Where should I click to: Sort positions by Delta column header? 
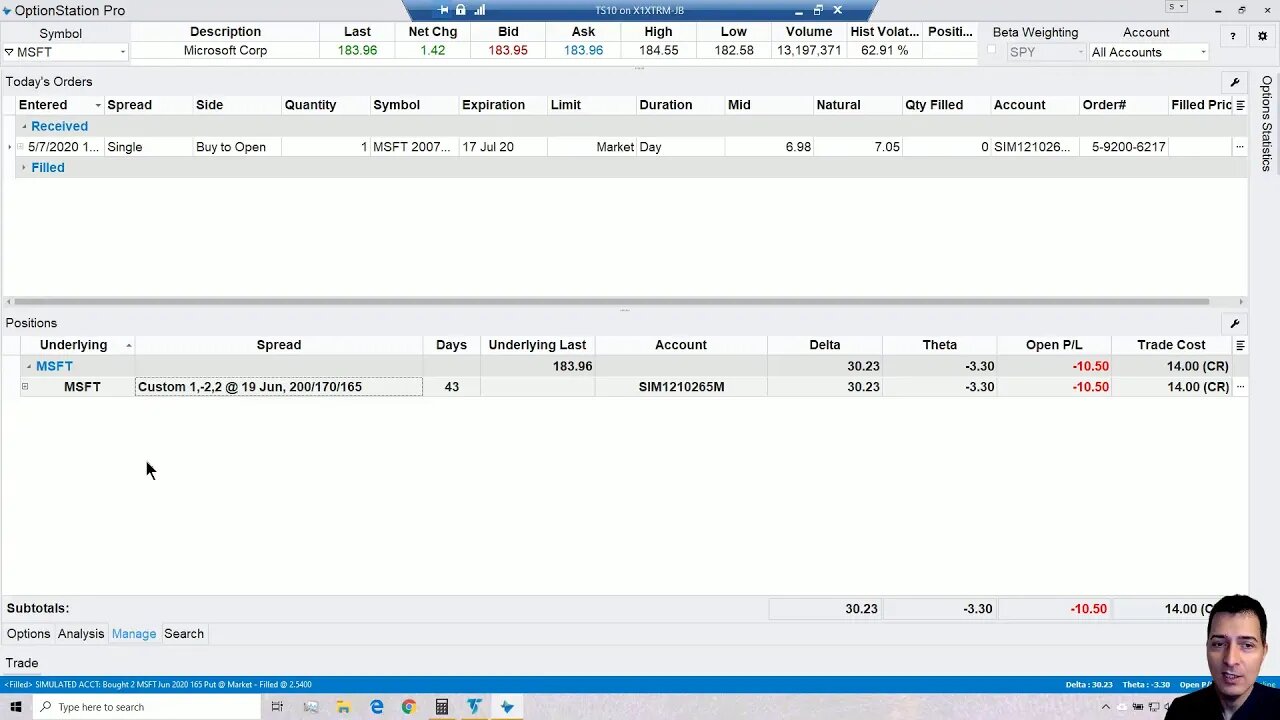point(825,345)
